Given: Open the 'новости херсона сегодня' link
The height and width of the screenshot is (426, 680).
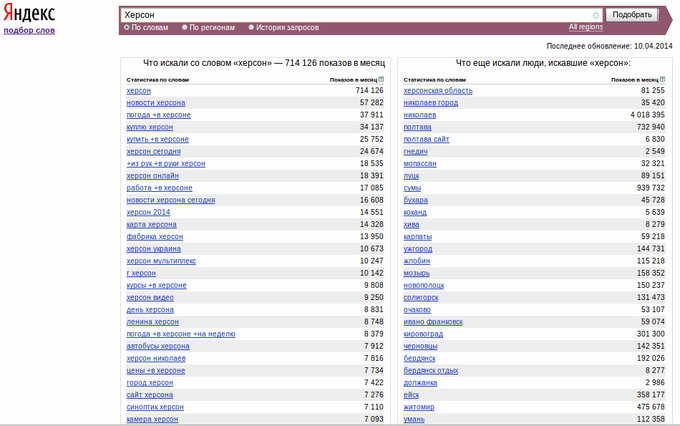Looking at the screenshot, I should [171, 200].
